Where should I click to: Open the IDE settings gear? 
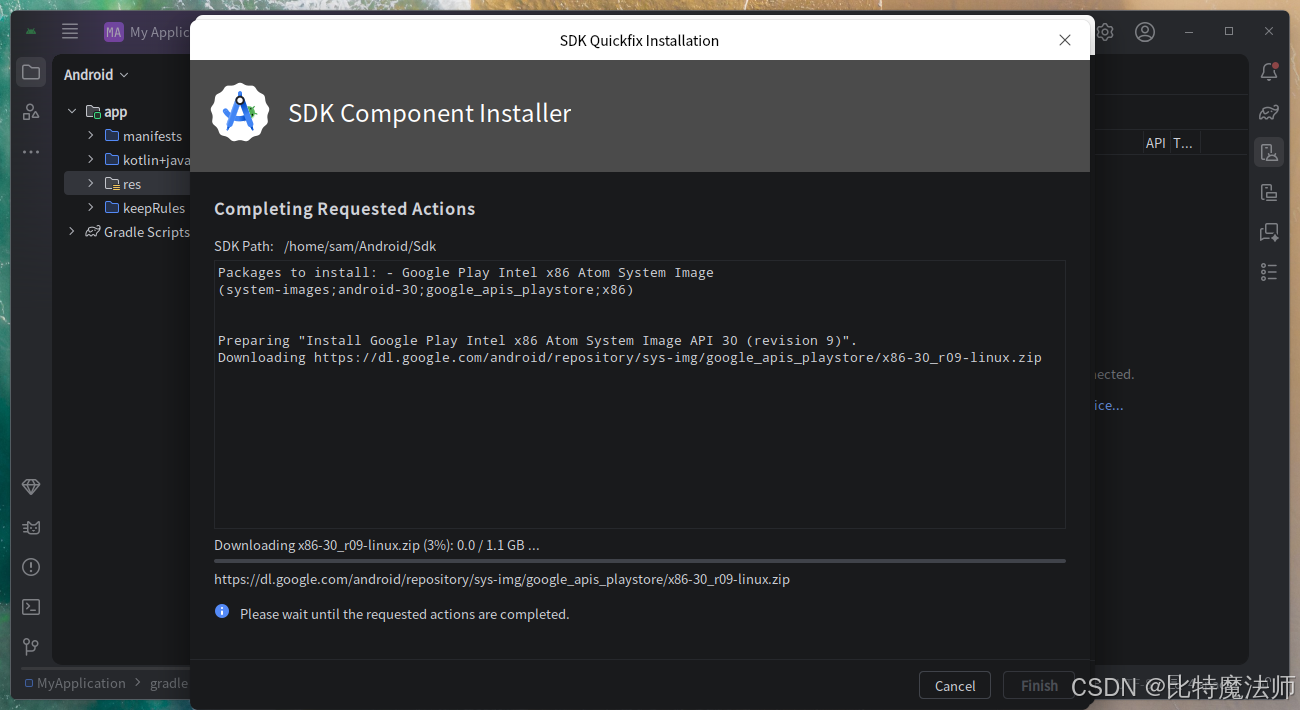[1105, 32]
